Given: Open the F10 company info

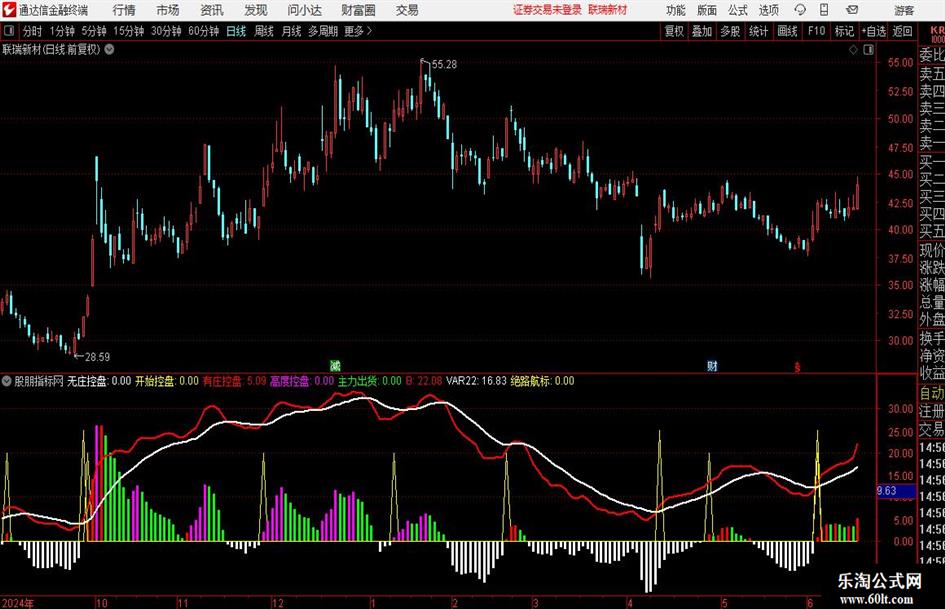Looking at the screenshot, I should tap(817, 31).
